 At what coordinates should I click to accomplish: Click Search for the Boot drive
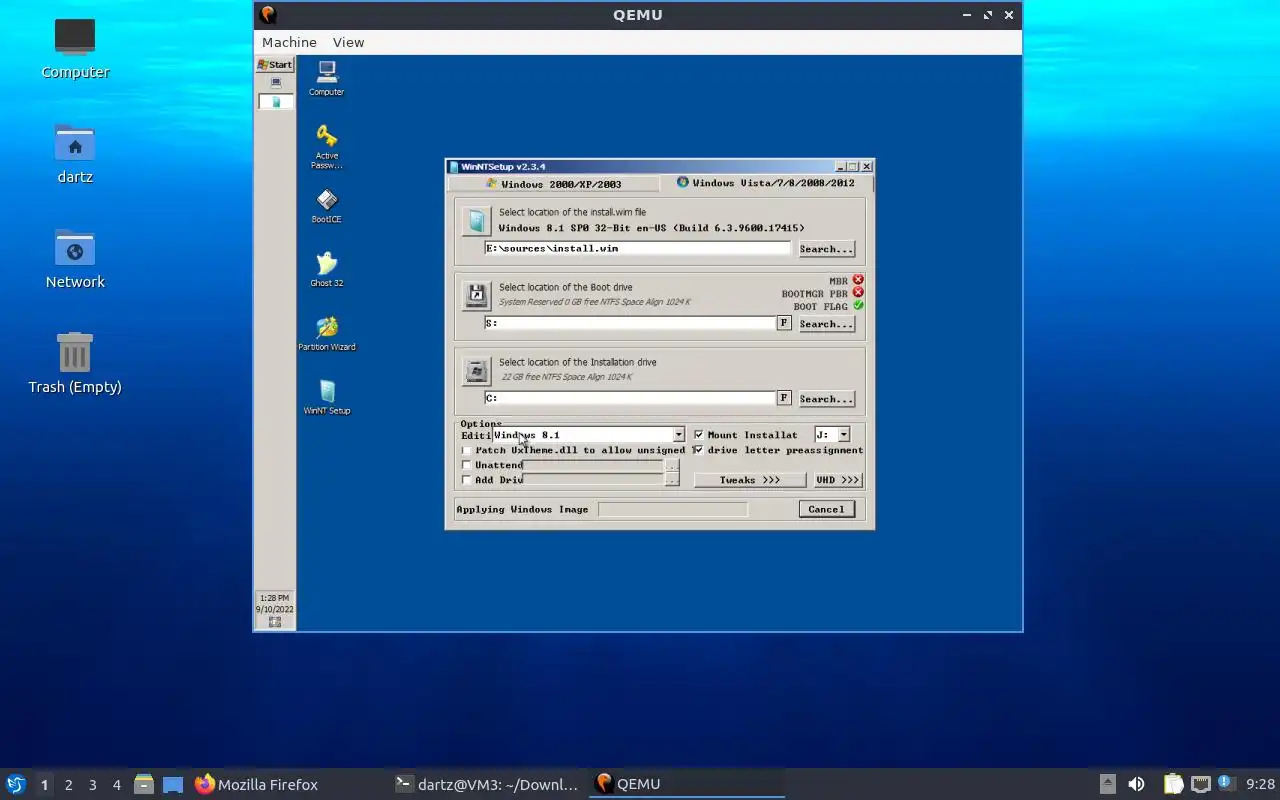[x=826, y=324]
